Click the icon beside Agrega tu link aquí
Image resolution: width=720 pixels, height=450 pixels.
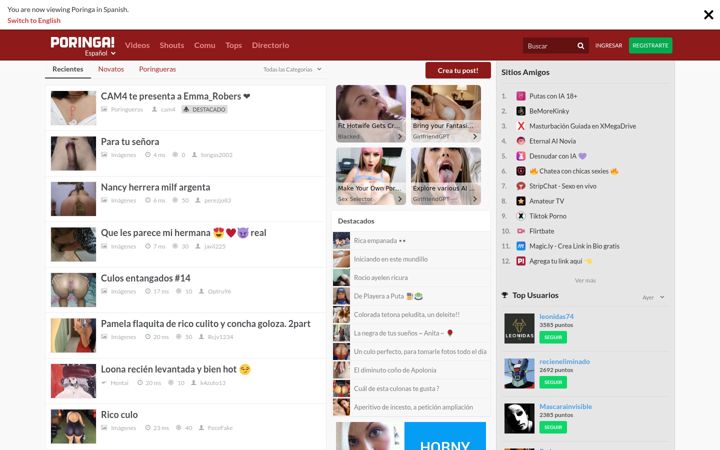click(521, 261)
